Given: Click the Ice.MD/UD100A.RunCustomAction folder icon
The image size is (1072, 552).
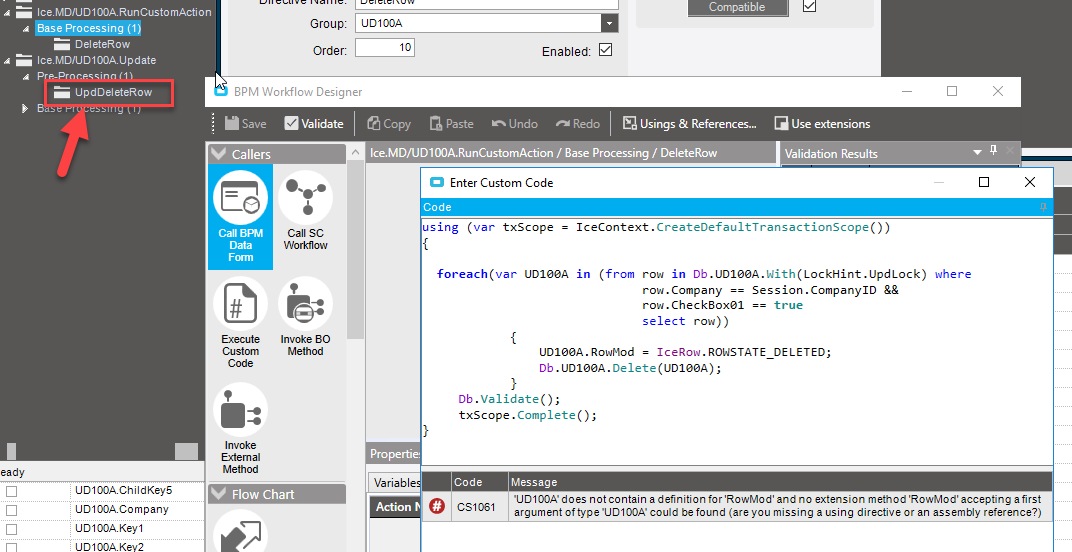Looking at the screenshot, I should pyautogui.click(x=24, y=12).
